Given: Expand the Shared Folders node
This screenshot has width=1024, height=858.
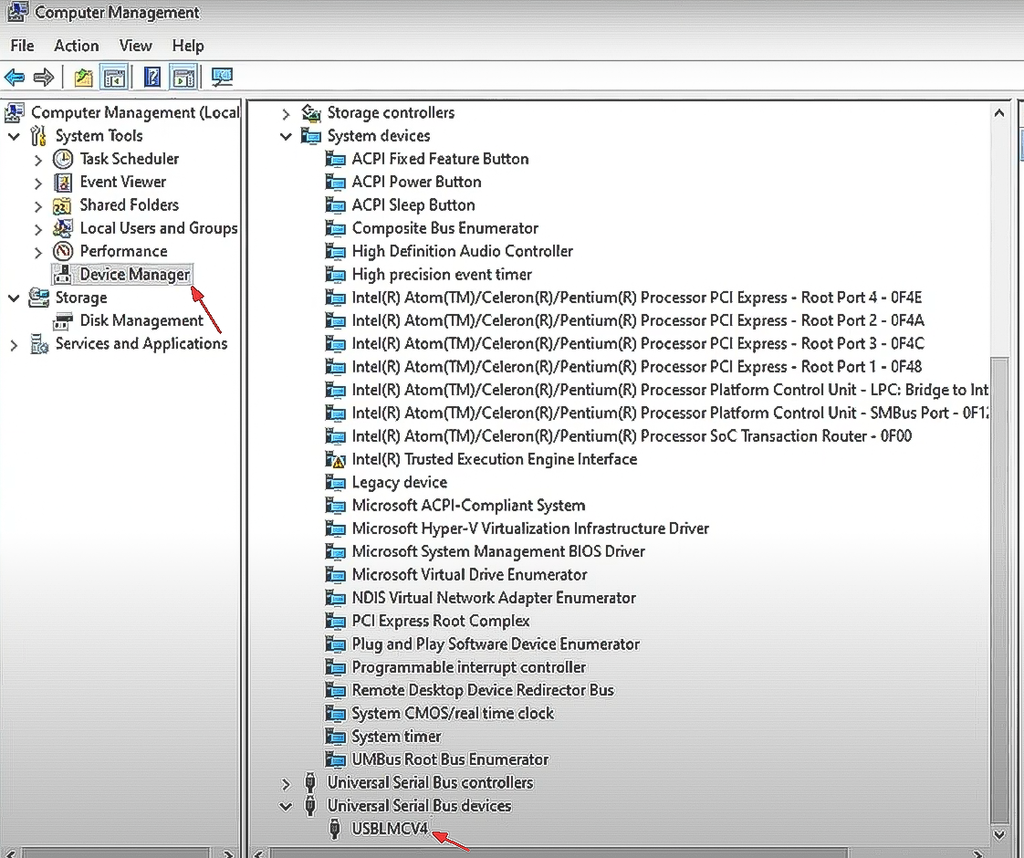Looking at the screenshot, I should (38, 207).
